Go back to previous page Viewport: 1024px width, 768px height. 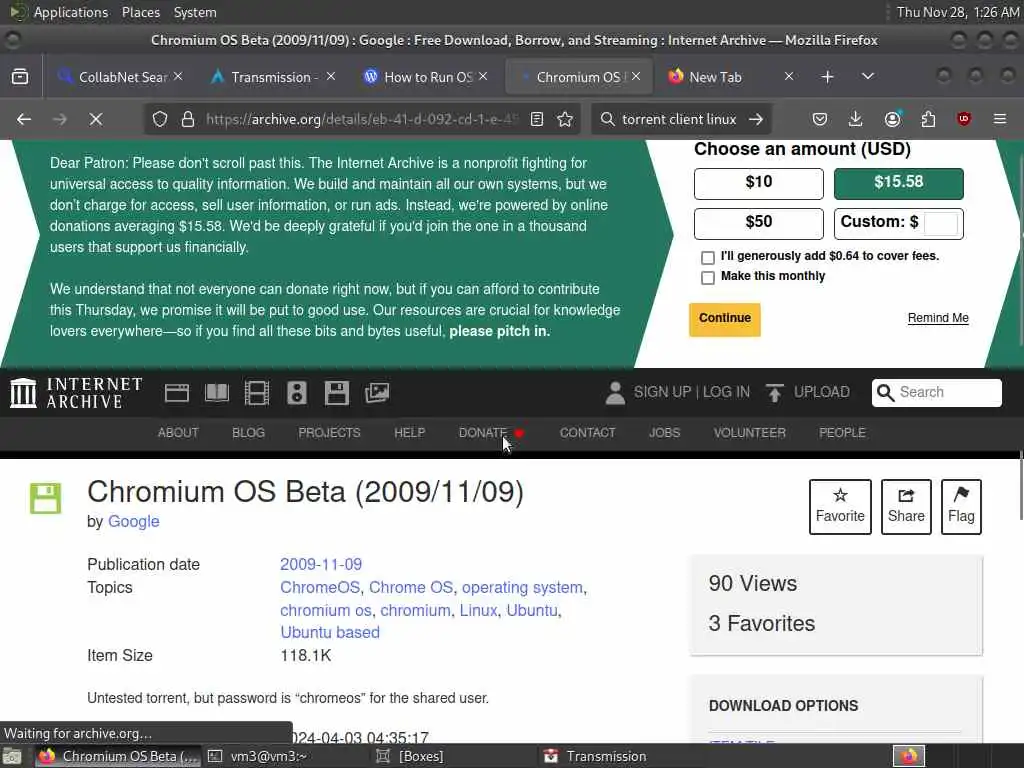click(24, 120)
